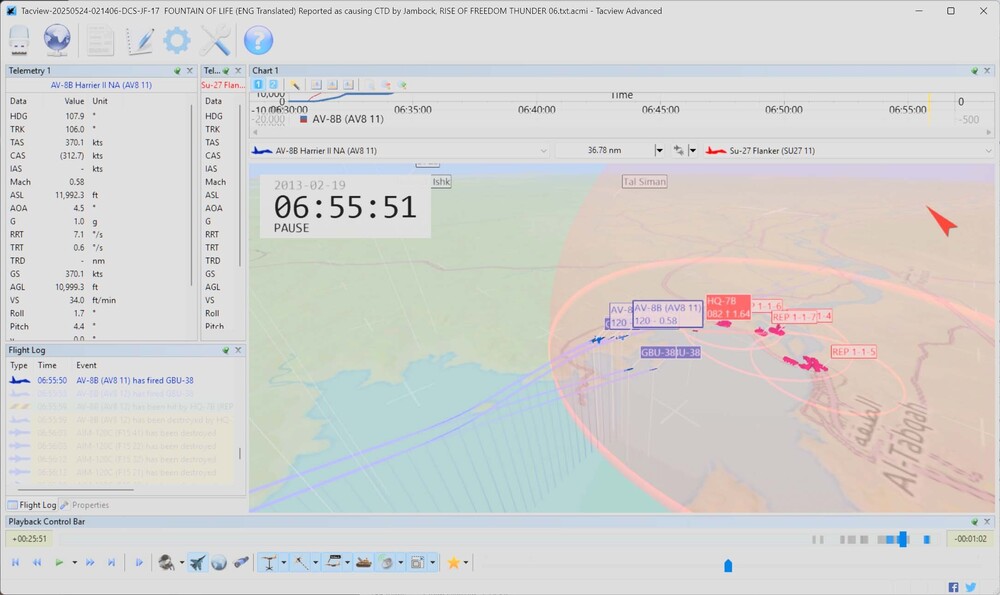The height and width of the screenshot is (595, 1000).
Task: Click the Twitter icon in status bar
Action: [970, 587]
